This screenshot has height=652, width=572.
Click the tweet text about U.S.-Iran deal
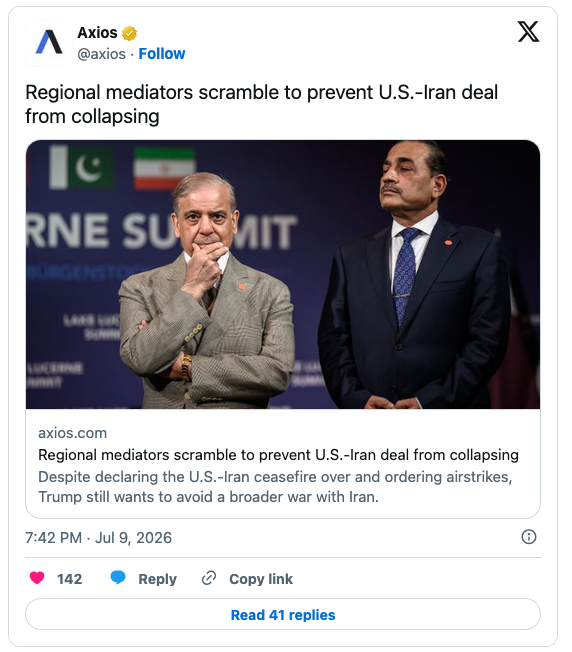(x=261, y=104)
